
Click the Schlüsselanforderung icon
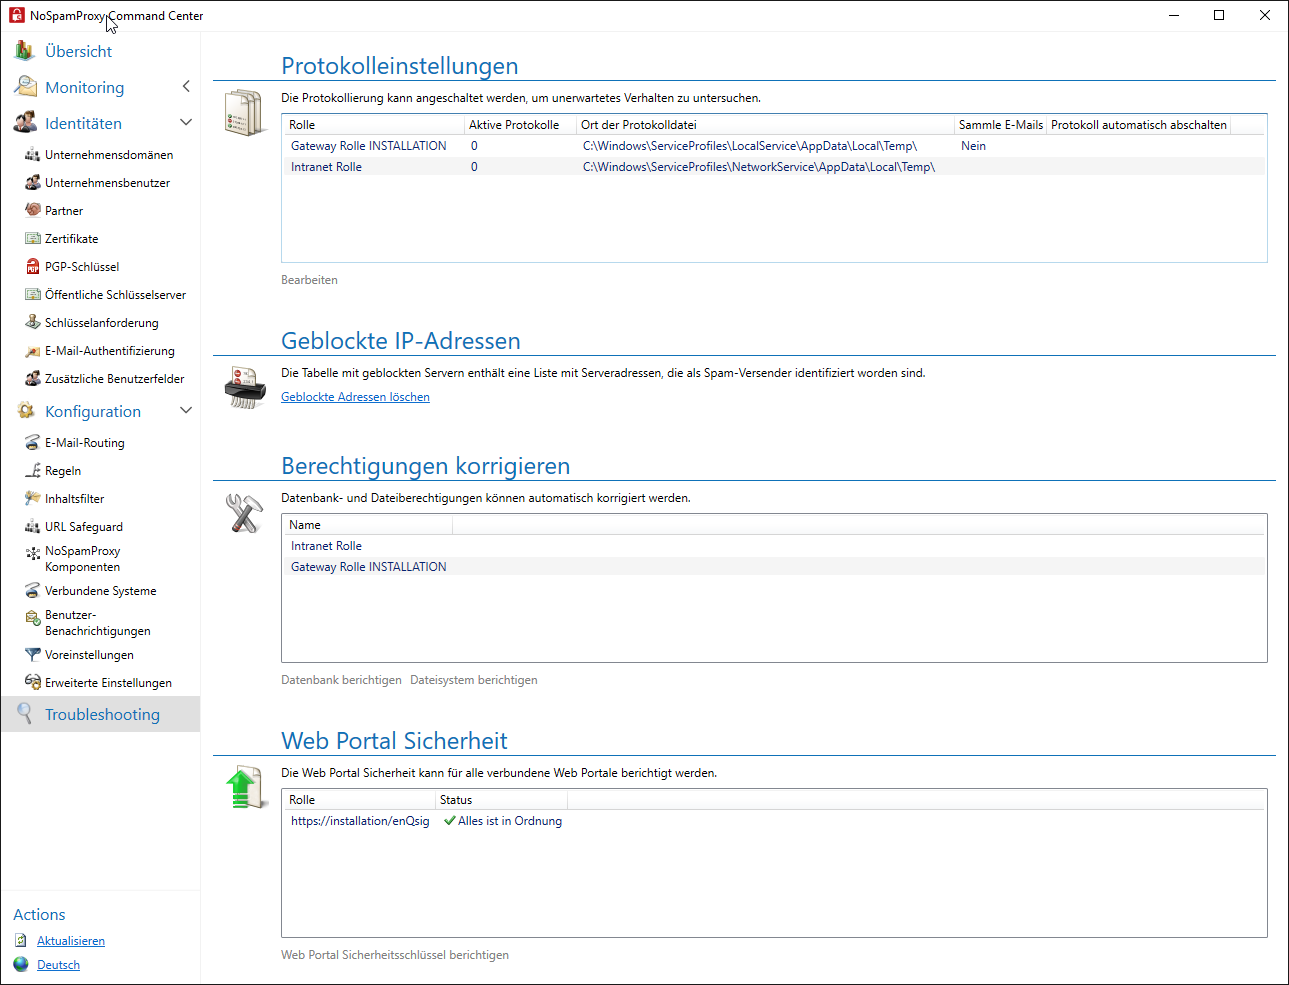pyautogui.click(x=33, y=323)
